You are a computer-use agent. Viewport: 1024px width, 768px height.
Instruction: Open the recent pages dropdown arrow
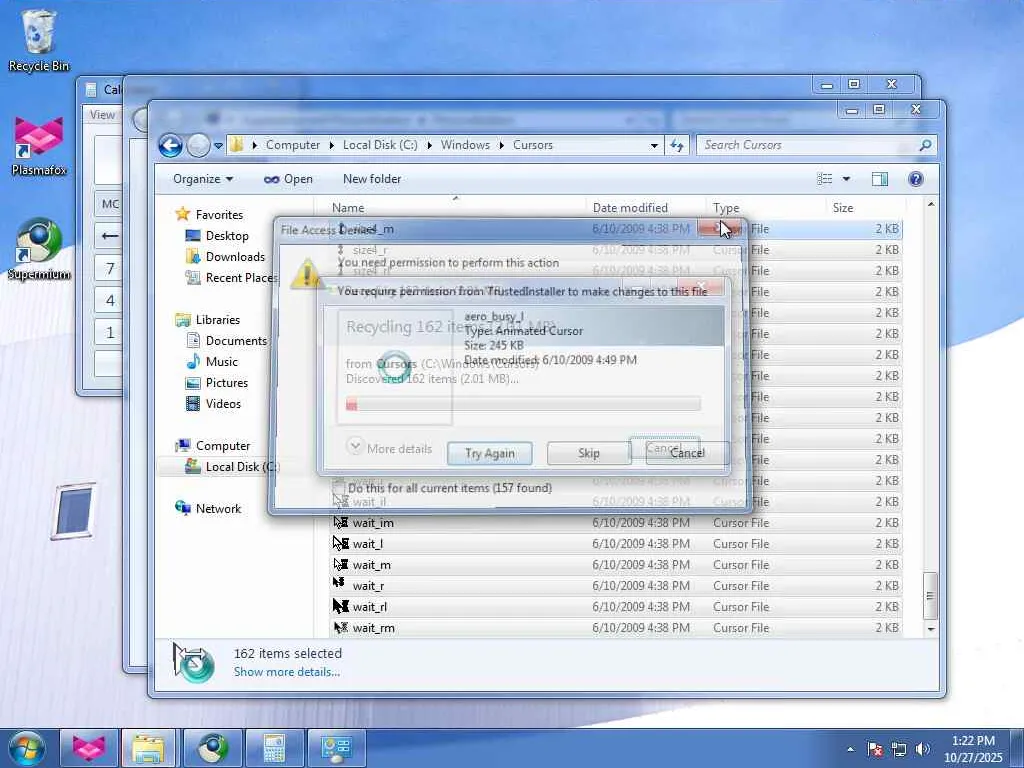point(218,146)
